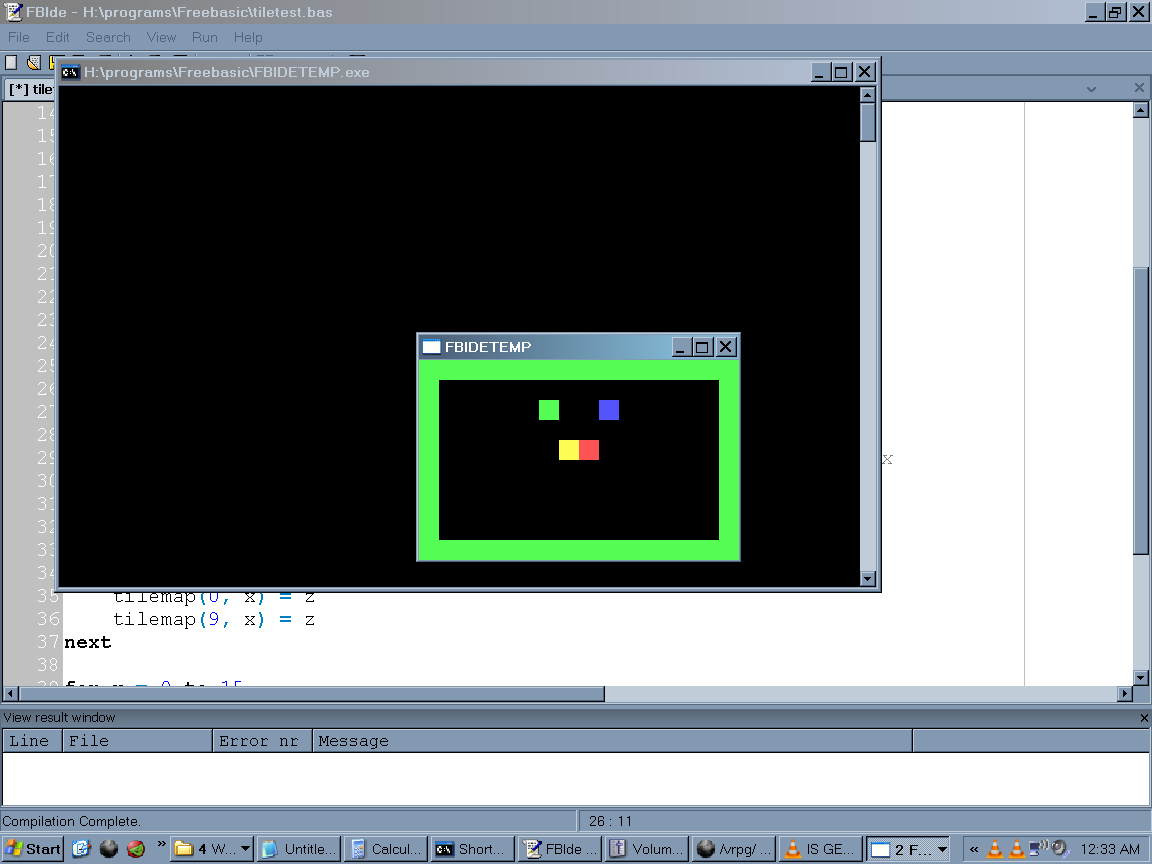Click code line 36 tilemap(9, x) = z
The height and width of the screenshot is (864, 1152).
pyautogui.click(x=214, y=620)
